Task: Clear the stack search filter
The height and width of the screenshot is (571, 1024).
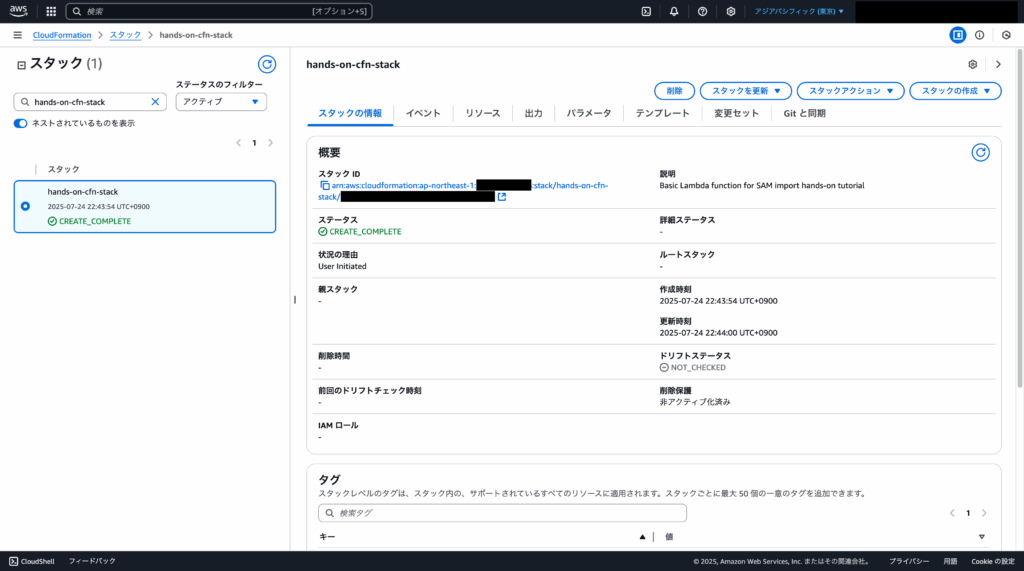Action: tap(155, 102)
